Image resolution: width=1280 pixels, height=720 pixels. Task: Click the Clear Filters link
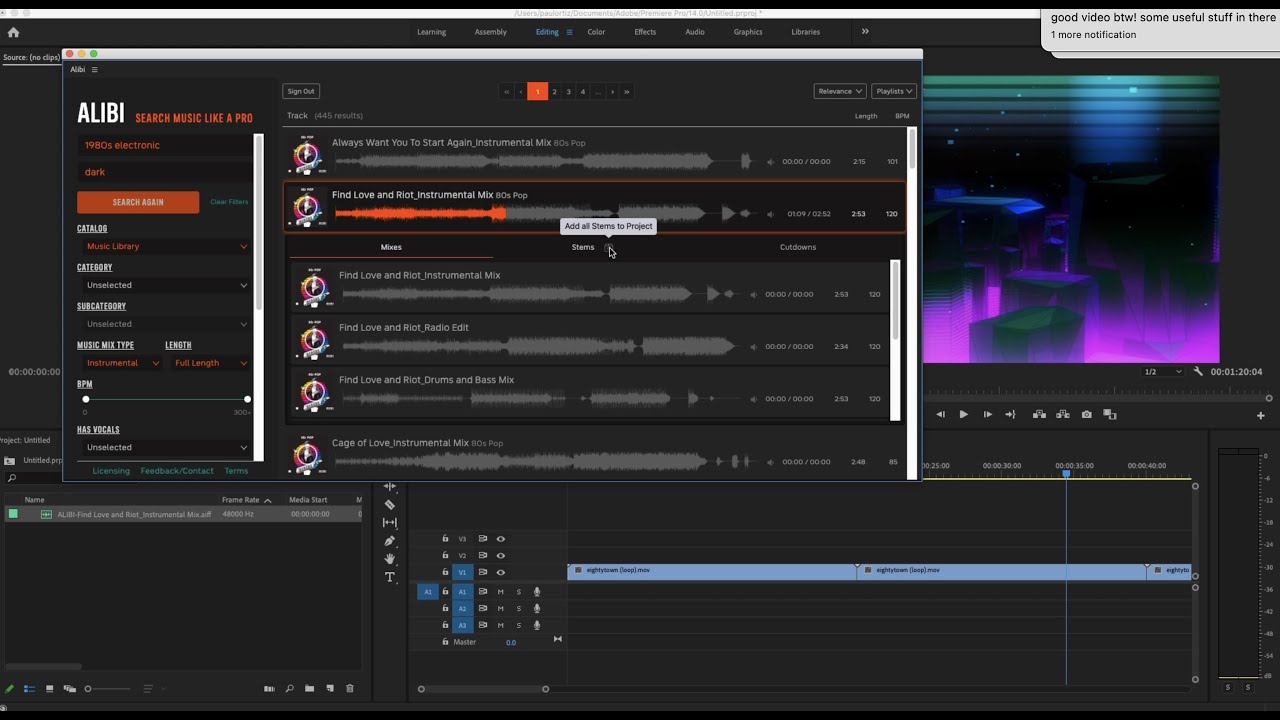click(x=229, y=202)
